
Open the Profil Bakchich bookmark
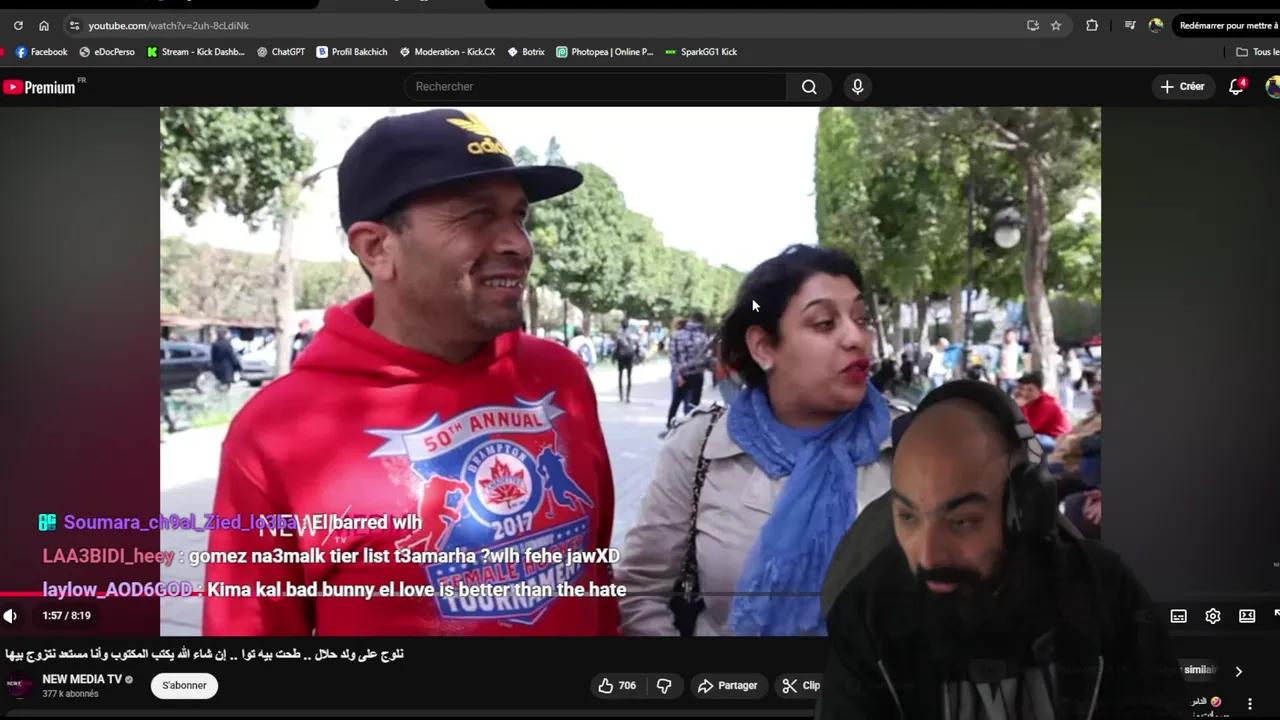pyautogui.click(x=352, y=52)
